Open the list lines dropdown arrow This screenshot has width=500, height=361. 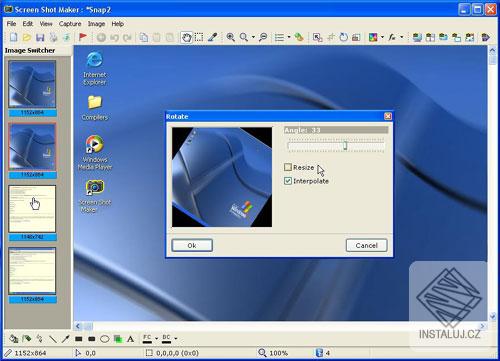click(289, 37)
